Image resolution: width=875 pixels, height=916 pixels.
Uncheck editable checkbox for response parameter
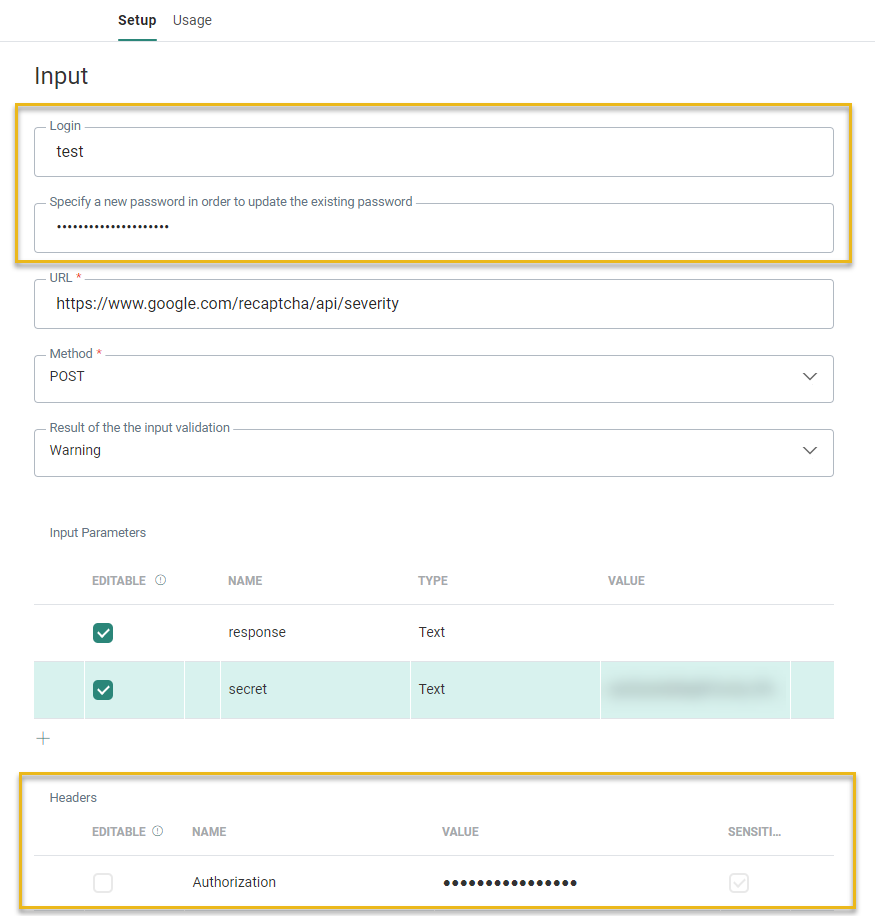pos(103,633)
